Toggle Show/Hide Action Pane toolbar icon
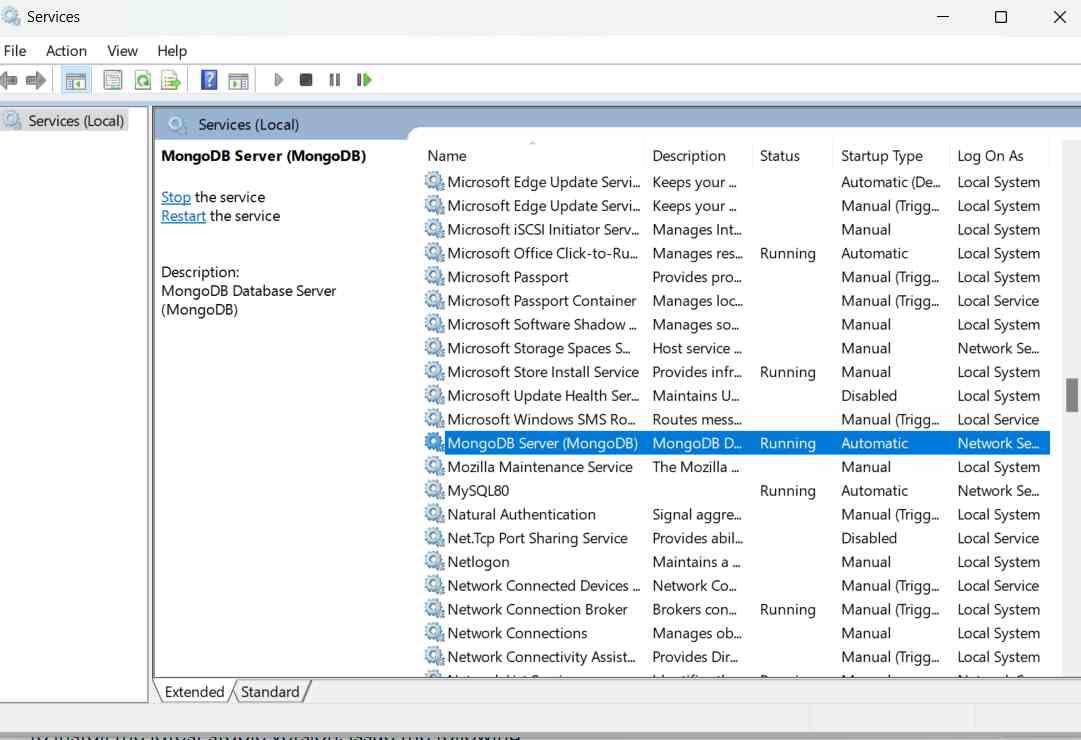The image size is (1081, 740). [x=238, y=81]
